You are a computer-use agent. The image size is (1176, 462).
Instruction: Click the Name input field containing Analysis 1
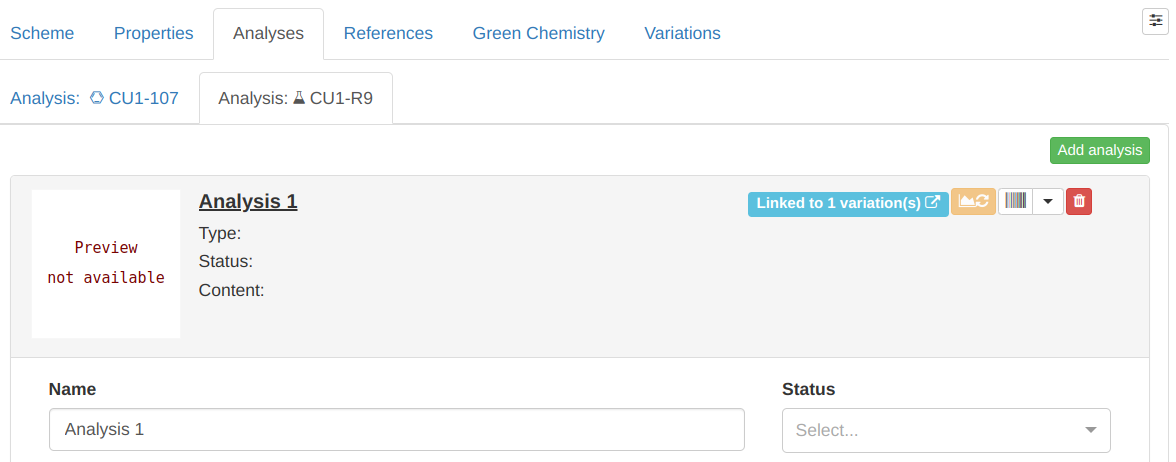click(396, 429)
